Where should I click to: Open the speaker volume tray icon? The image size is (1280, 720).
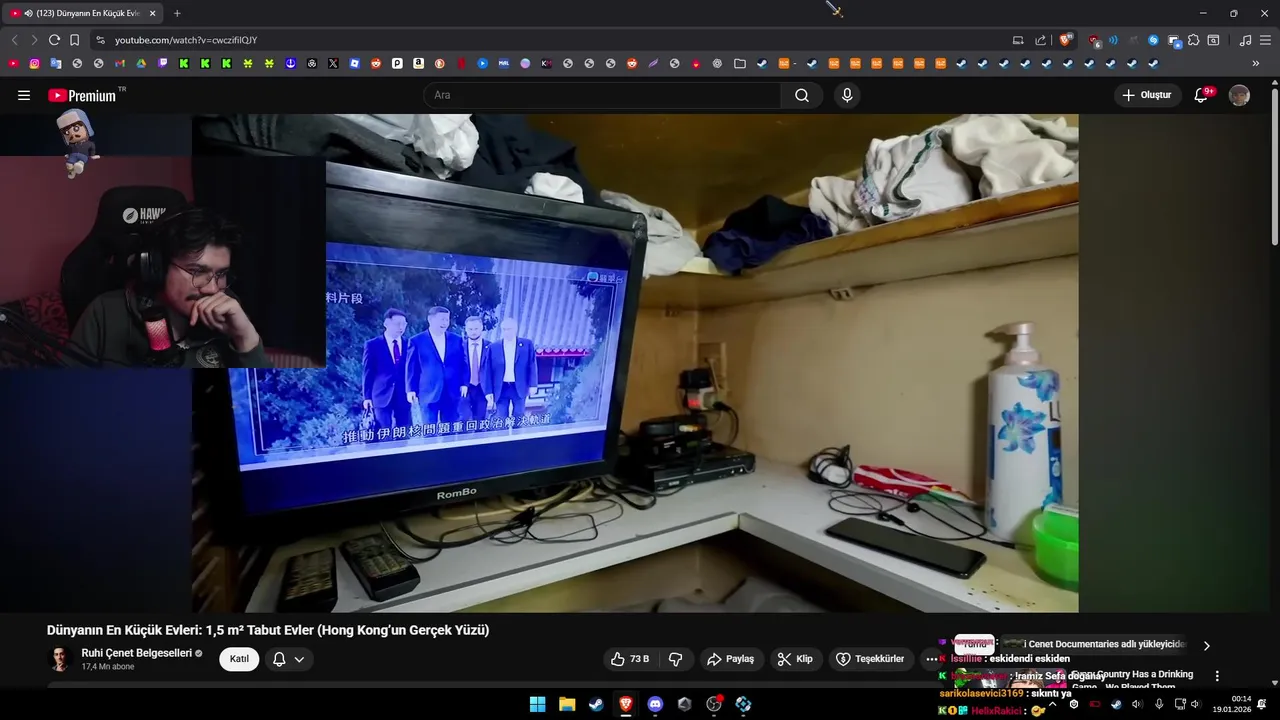1136,704
